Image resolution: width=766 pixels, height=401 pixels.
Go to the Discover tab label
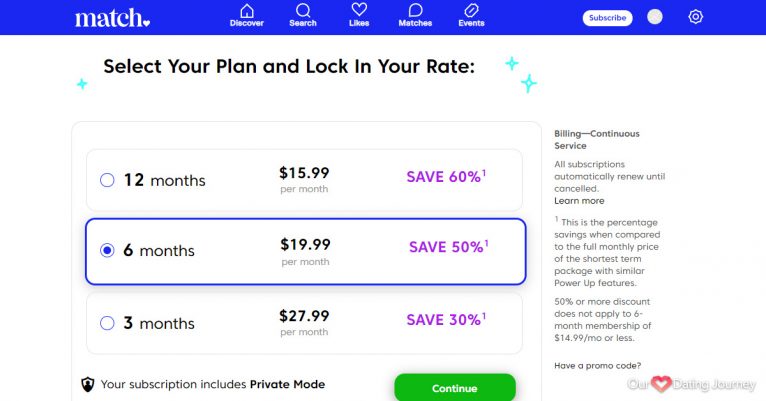pos(246,23)
